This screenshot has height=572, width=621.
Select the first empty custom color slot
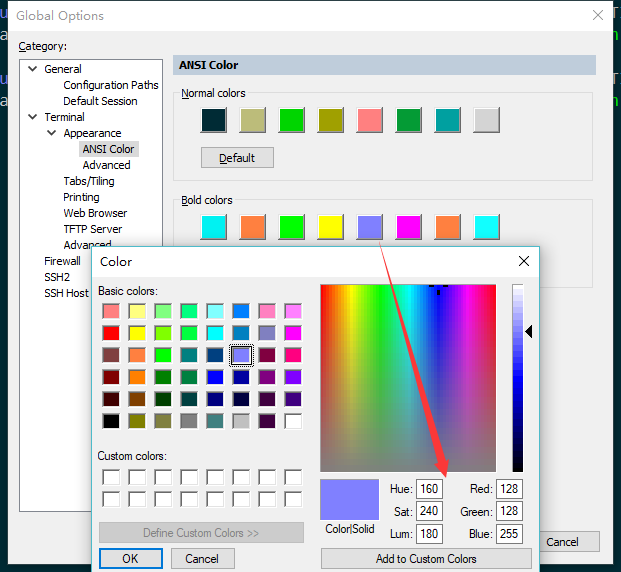[x=111, y=477]
